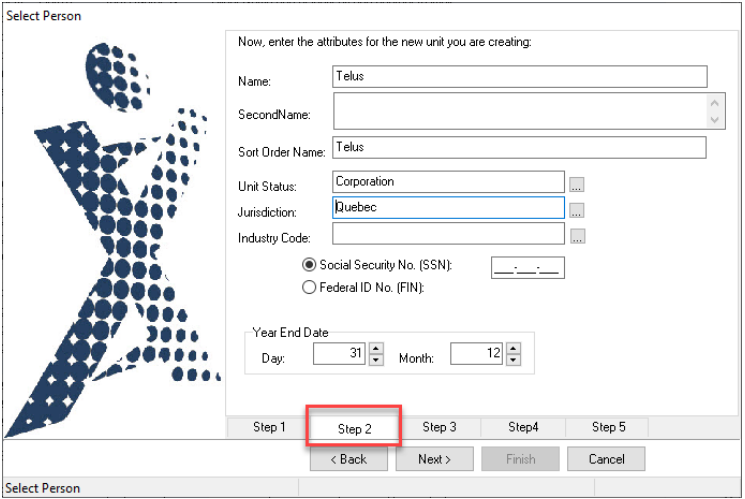This screenshot has height=499, width=745.
Task: Focus the SSN number input box
Action: pyautogui.click(x=527, y=268)
